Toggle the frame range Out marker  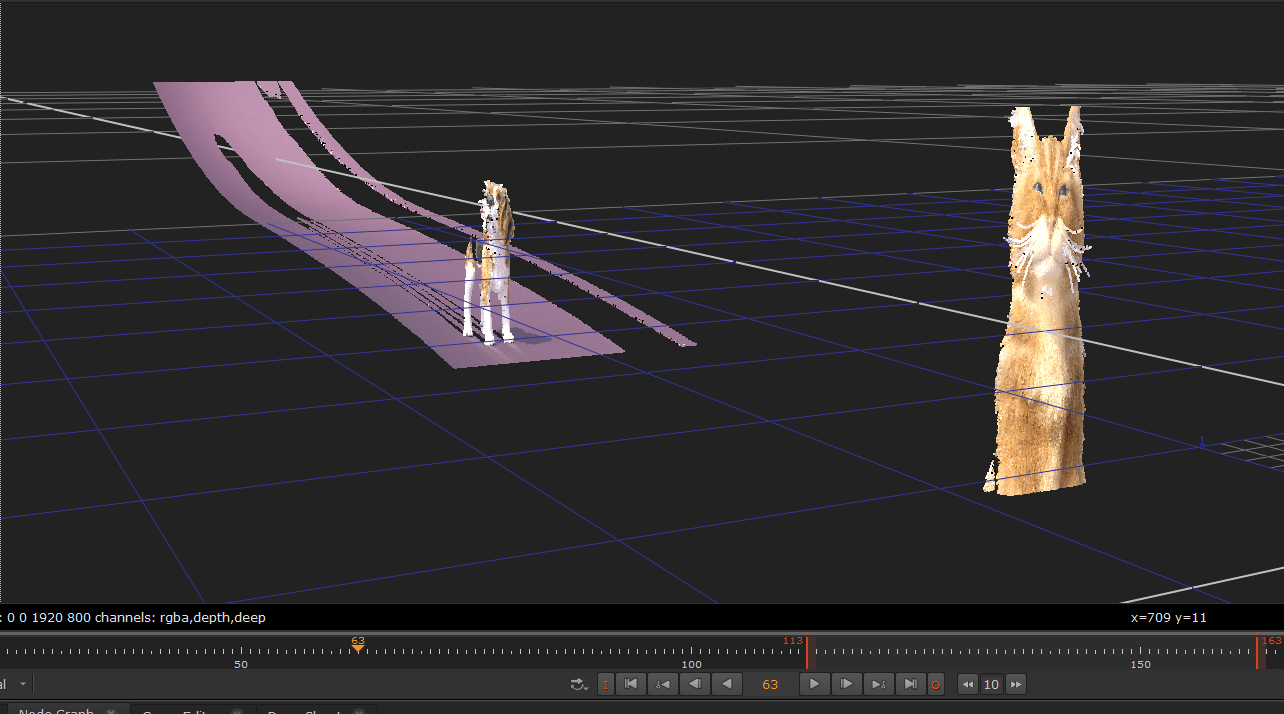[x=935, y=684]
